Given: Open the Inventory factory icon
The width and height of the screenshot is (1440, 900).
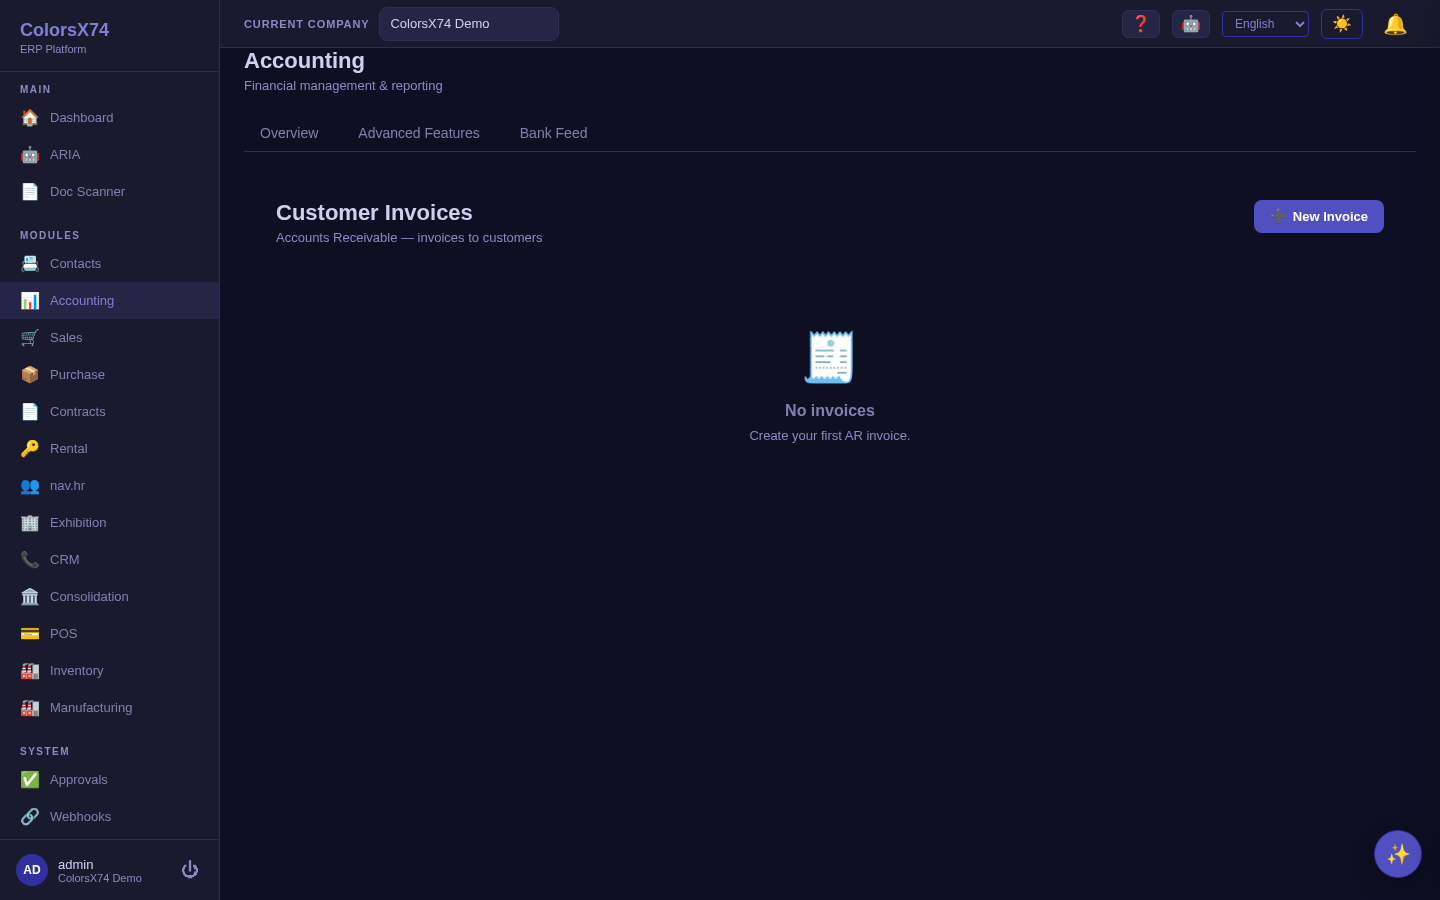Looking at the screenshot, I should 30,671.
